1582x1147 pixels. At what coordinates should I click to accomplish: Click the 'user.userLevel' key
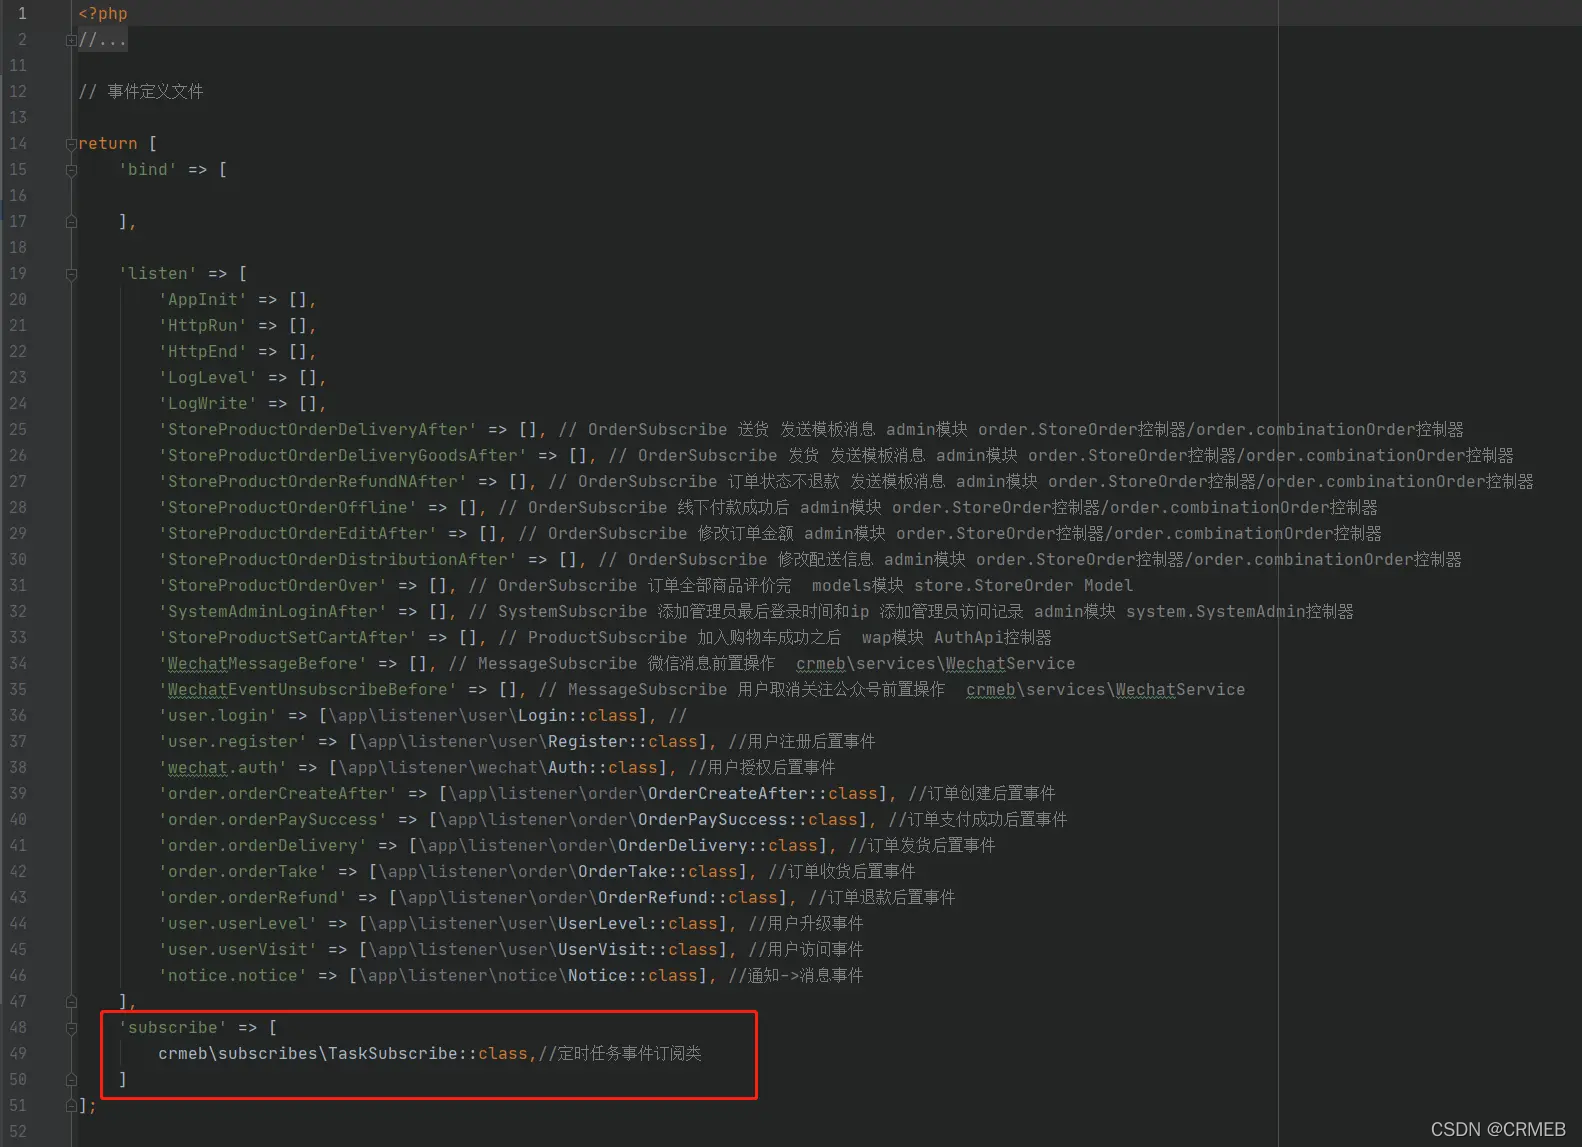coord(238,924)
